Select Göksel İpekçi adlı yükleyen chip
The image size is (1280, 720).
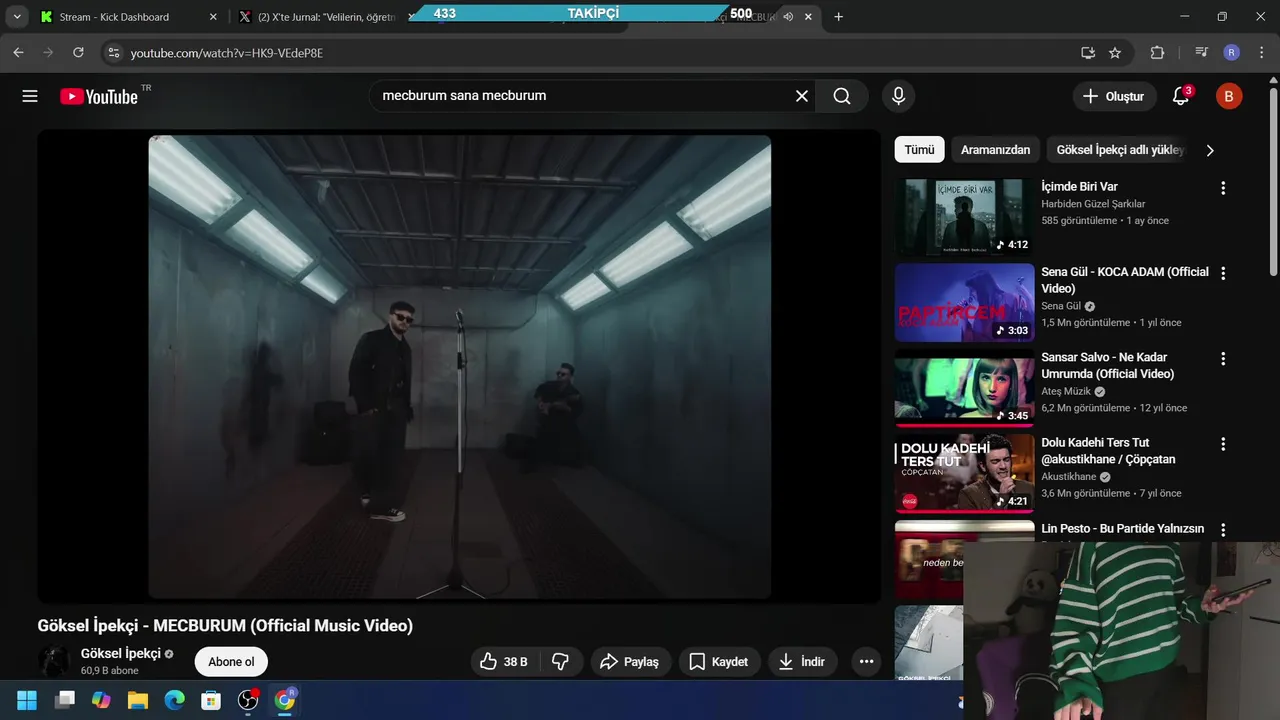[x=1120, y=150]
